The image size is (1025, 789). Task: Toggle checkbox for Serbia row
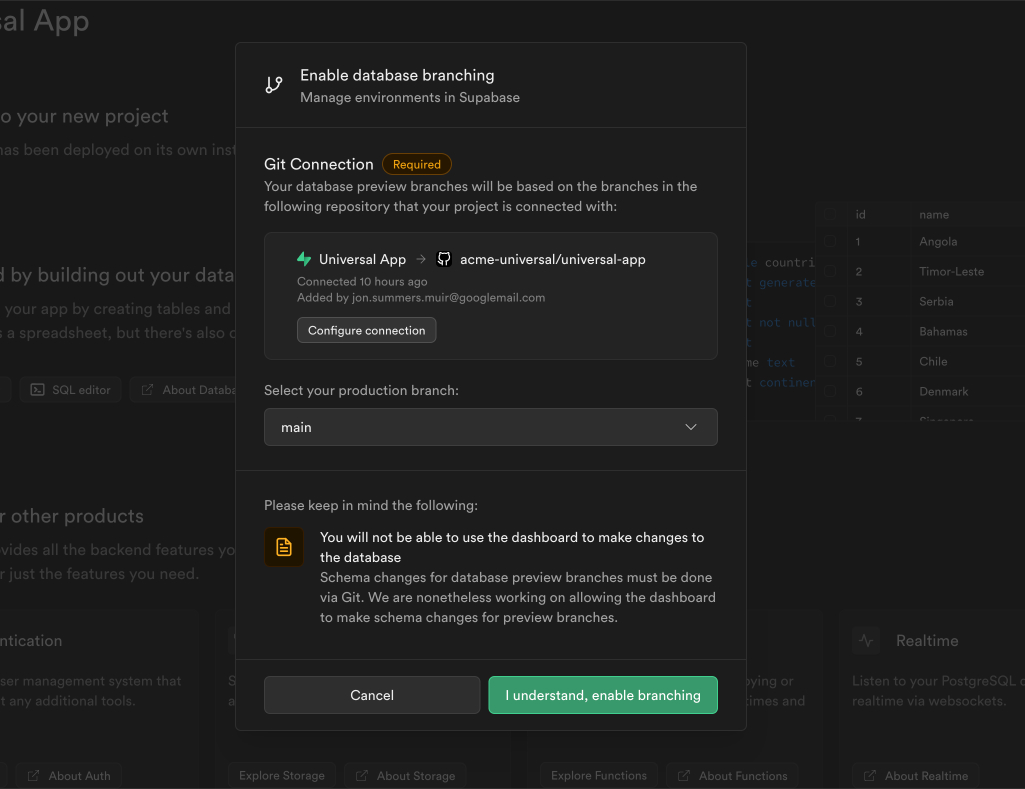click(x=830, y=301)
